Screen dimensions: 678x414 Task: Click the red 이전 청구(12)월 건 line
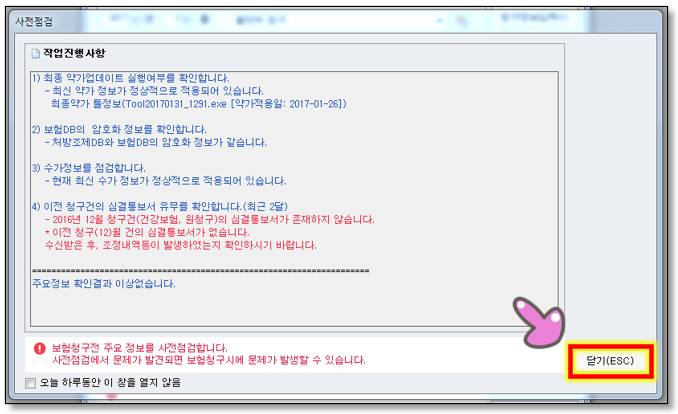click(147, 232)
